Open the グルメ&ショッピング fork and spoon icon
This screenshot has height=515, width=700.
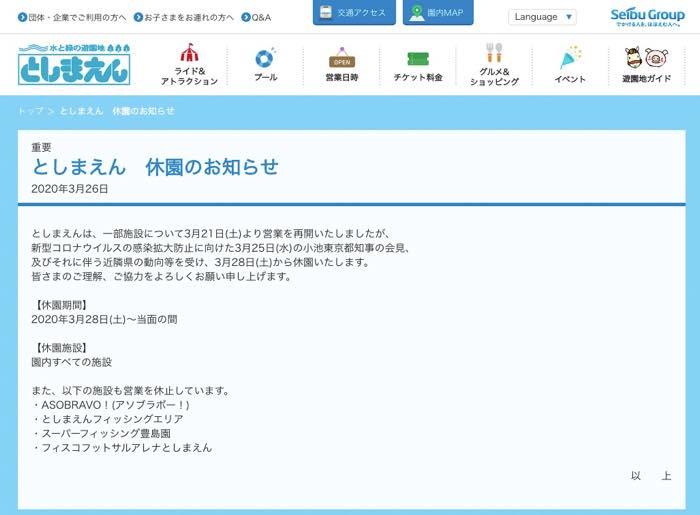coord(494,53)
